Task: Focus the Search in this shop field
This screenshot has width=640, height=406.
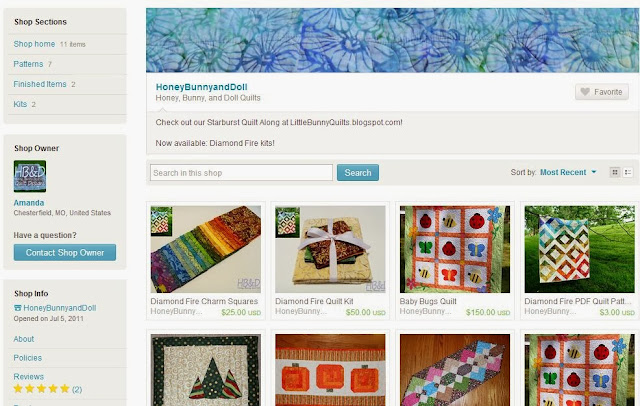Action: (241, 173)
